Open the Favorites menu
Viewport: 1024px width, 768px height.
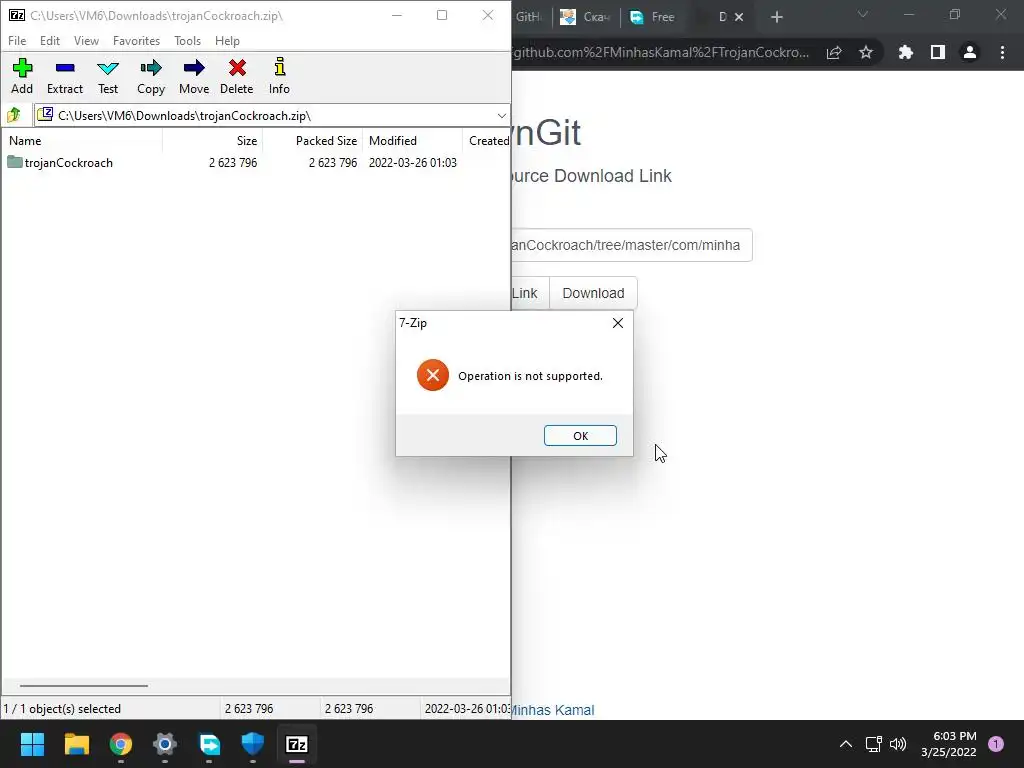coord(136,40)
